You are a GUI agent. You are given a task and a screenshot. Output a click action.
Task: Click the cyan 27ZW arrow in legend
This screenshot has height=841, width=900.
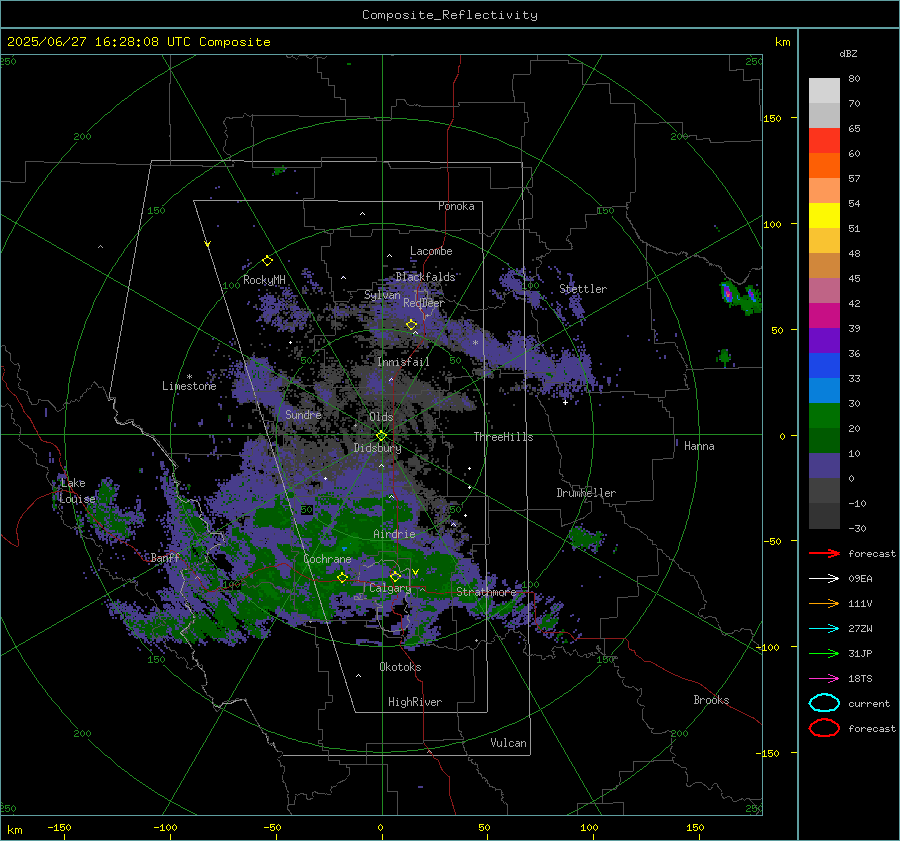tap(824, 629)
